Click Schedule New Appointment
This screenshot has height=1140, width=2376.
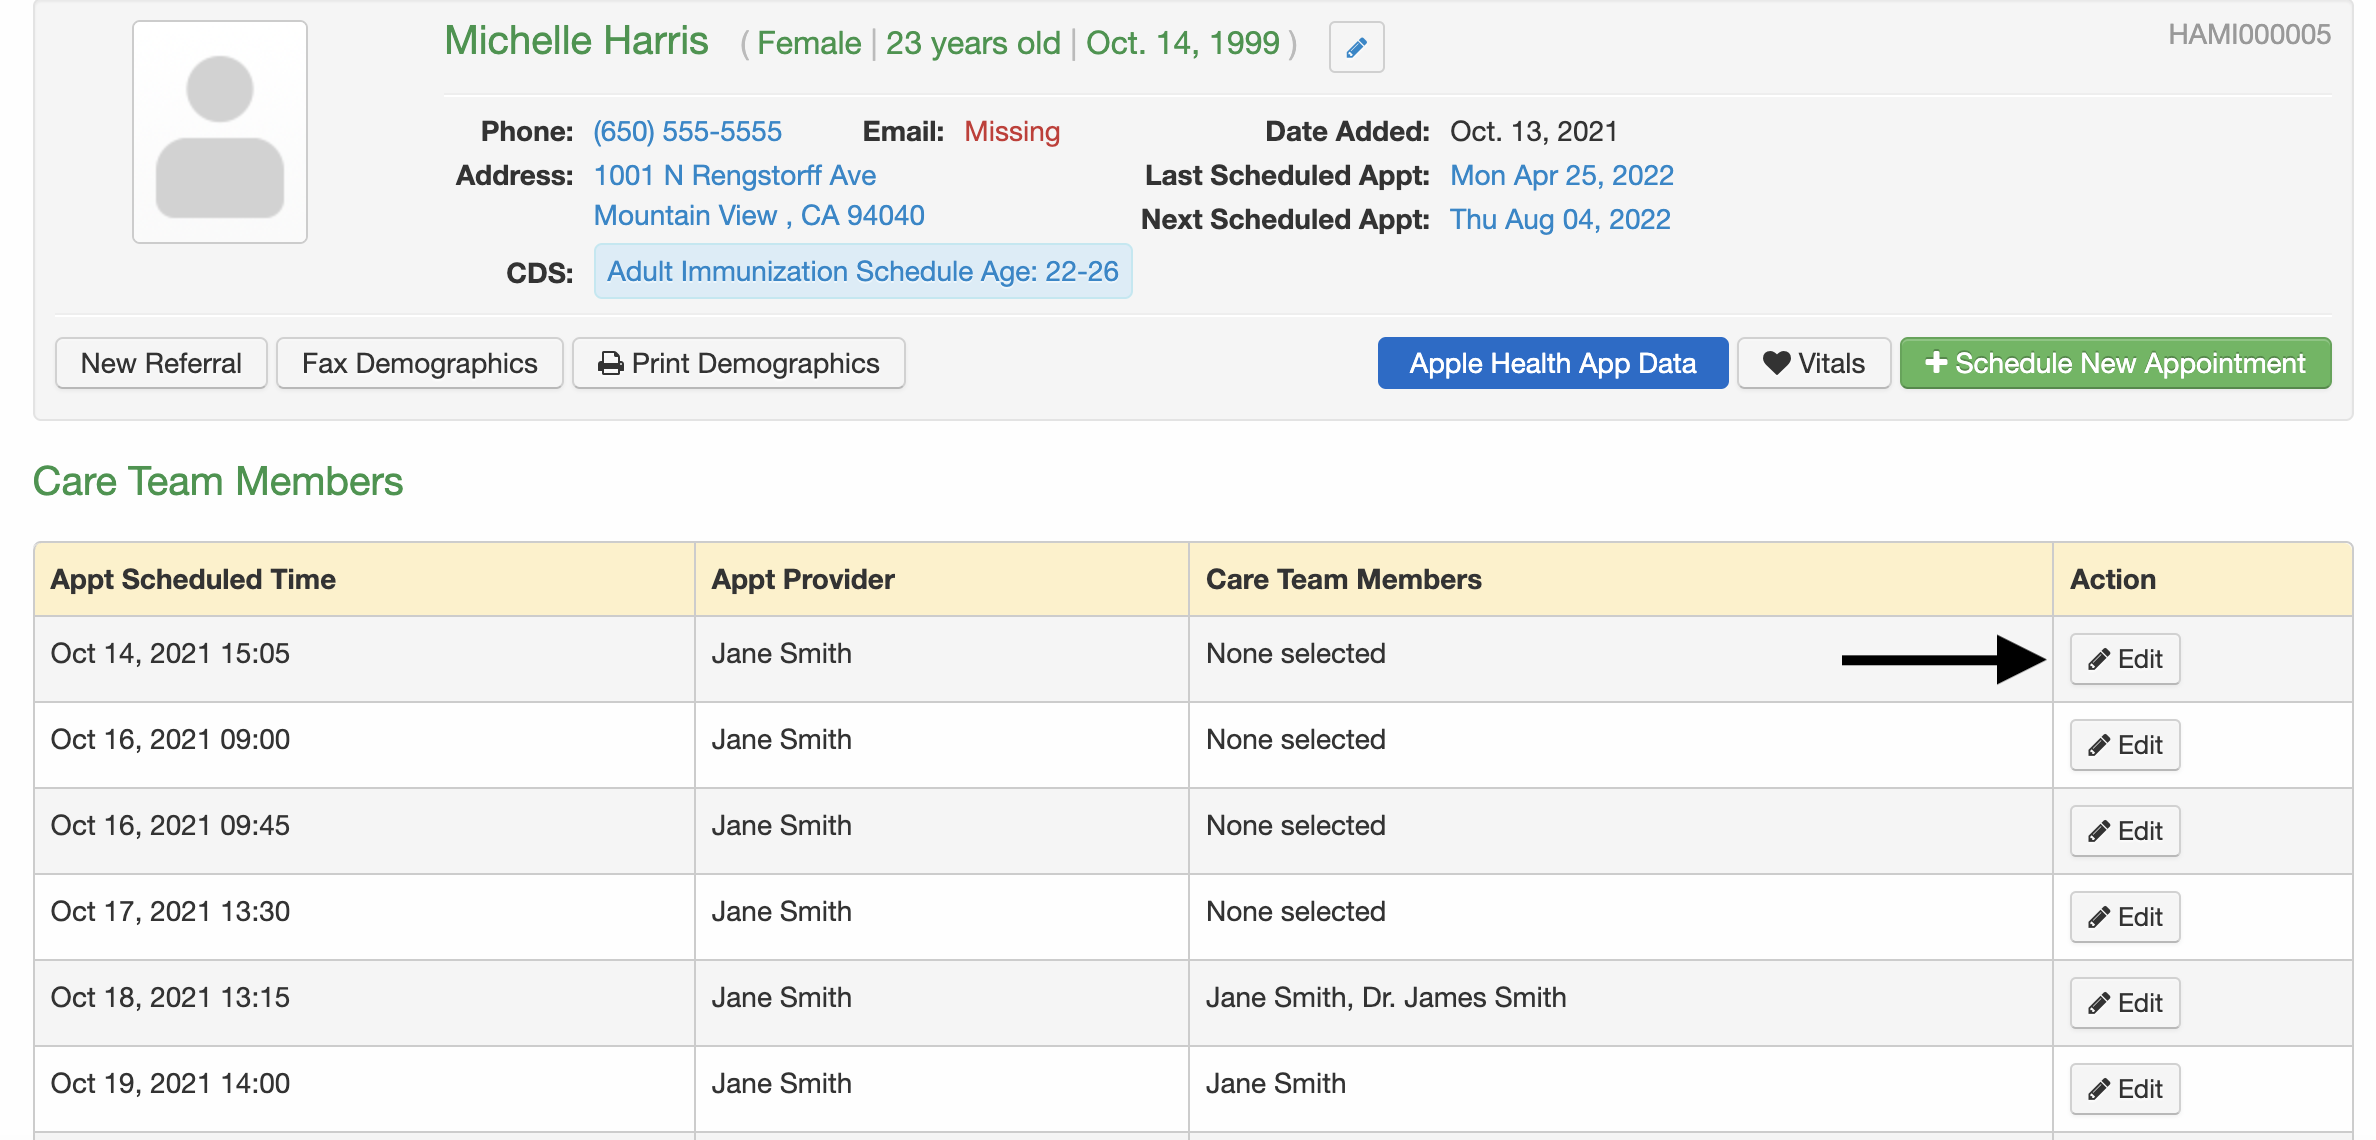pos(2116,363)
